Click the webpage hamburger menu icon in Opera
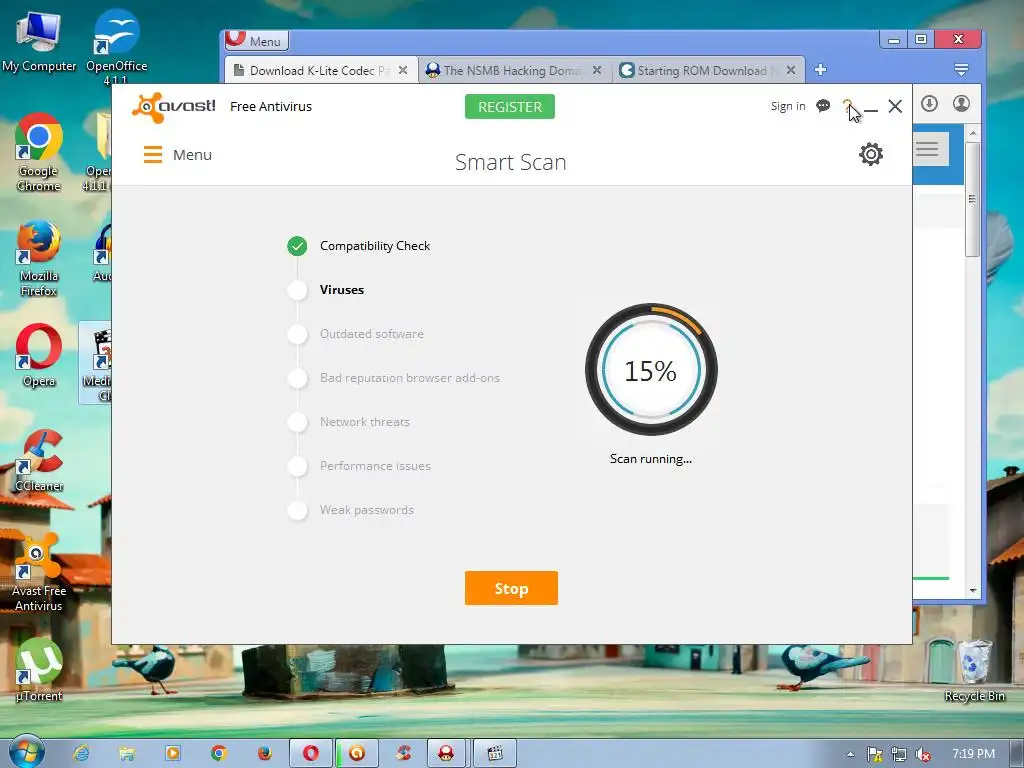 pyautogui.click(x=927, y=149)
